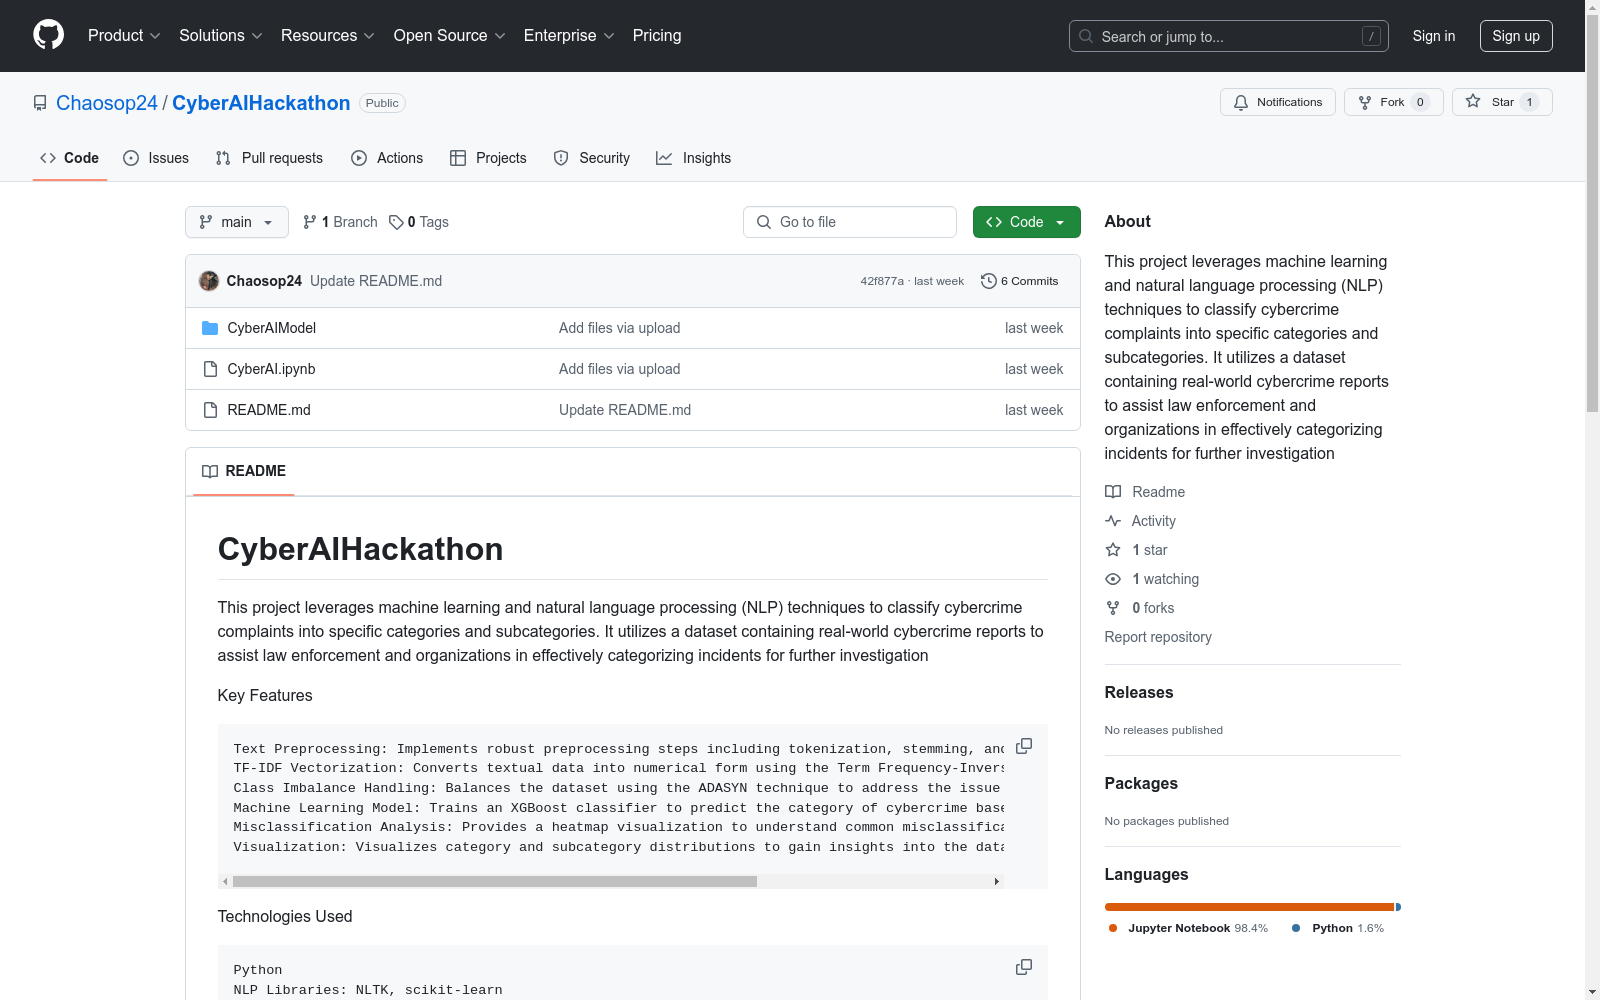This screenshot has height=1000, width=1600.
Task: Click the fork icon in Fork button
Action: click(x=1365, y=102)
